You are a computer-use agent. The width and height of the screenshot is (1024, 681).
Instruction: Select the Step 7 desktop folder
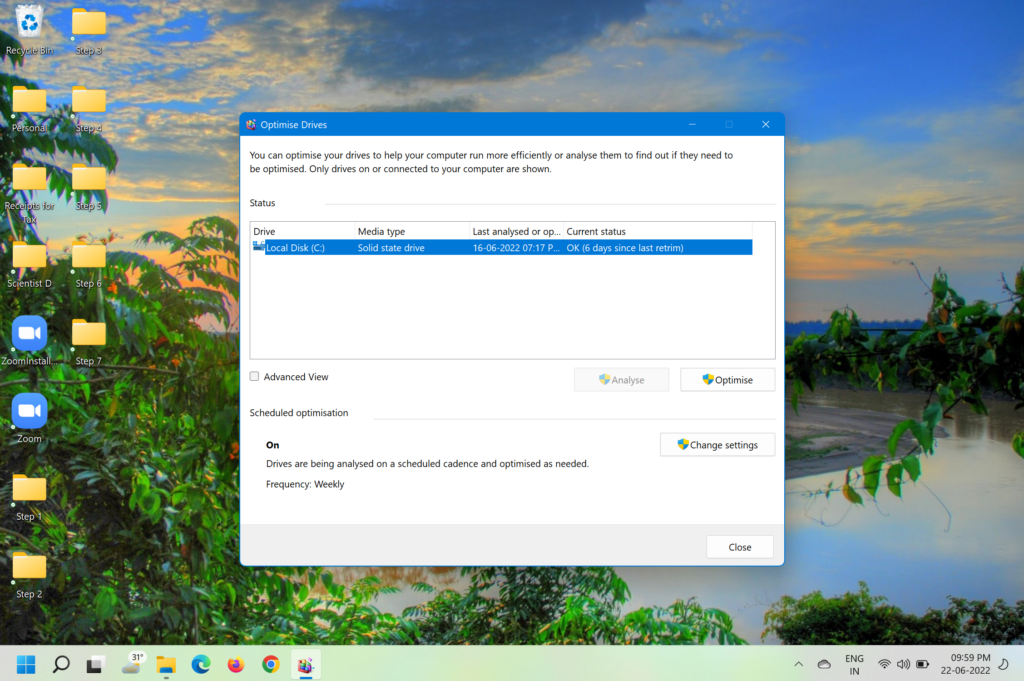(89, 340)
